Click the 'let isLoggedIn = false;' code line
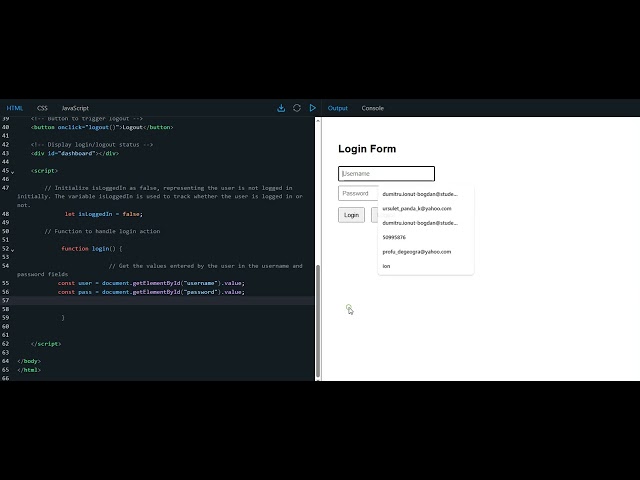The width and height of the screenshot is (640, 480). click(x=104, y=214)
